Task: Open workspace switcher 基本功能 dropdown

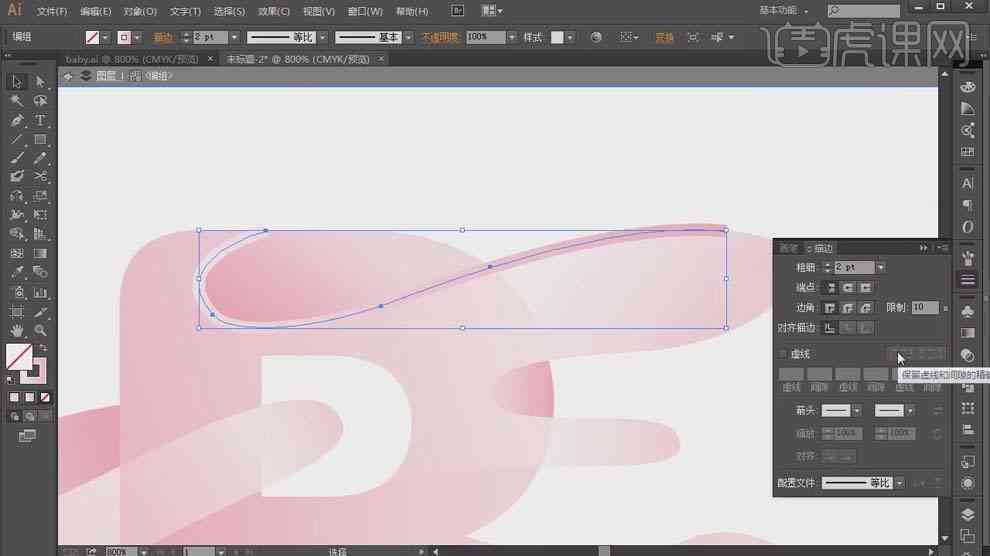Action: (x=784, y=11)
